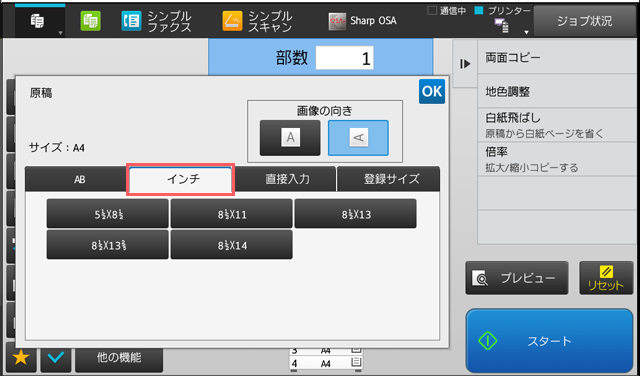Open Simple Scan (シンプルスキャン) mode
The width and height of the screenshot is (640, 376).
click(x=258, y=21)
